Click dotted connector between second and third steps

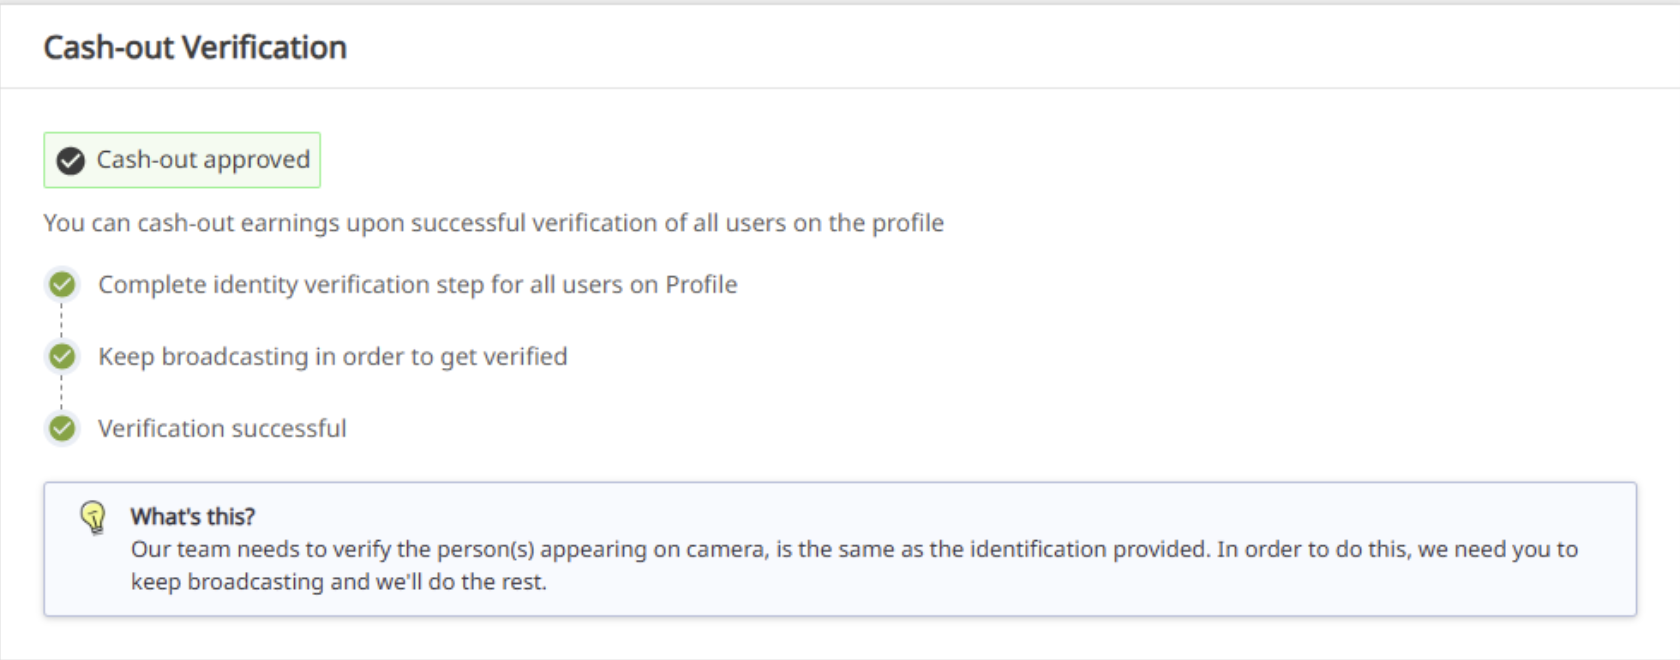[62, 392]
